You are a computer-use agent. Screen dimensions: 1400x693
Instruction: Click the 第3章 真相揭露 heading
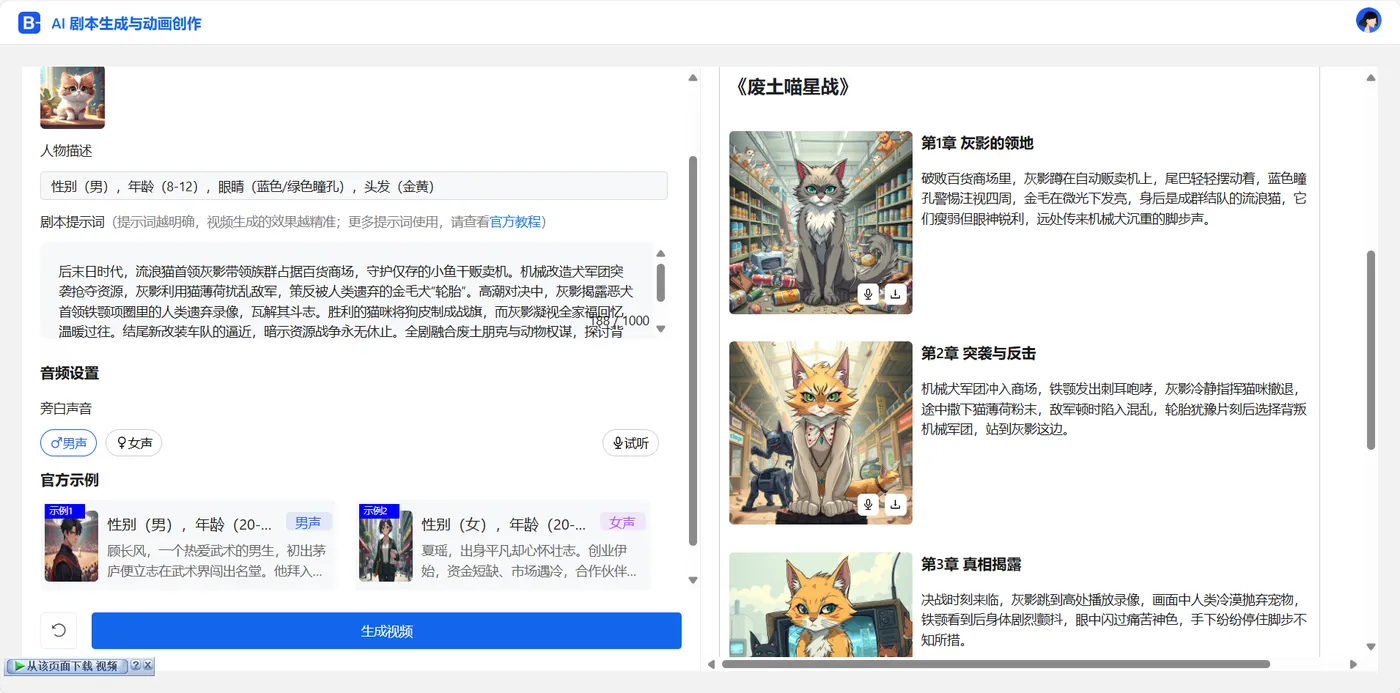pos(971,564)
